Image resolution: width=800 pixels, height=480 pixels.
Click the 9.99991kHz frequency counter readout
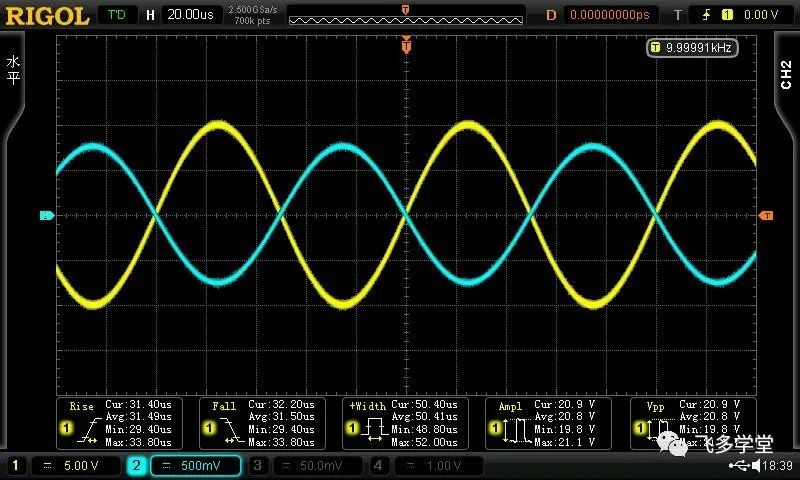click(x=699, y=47)
